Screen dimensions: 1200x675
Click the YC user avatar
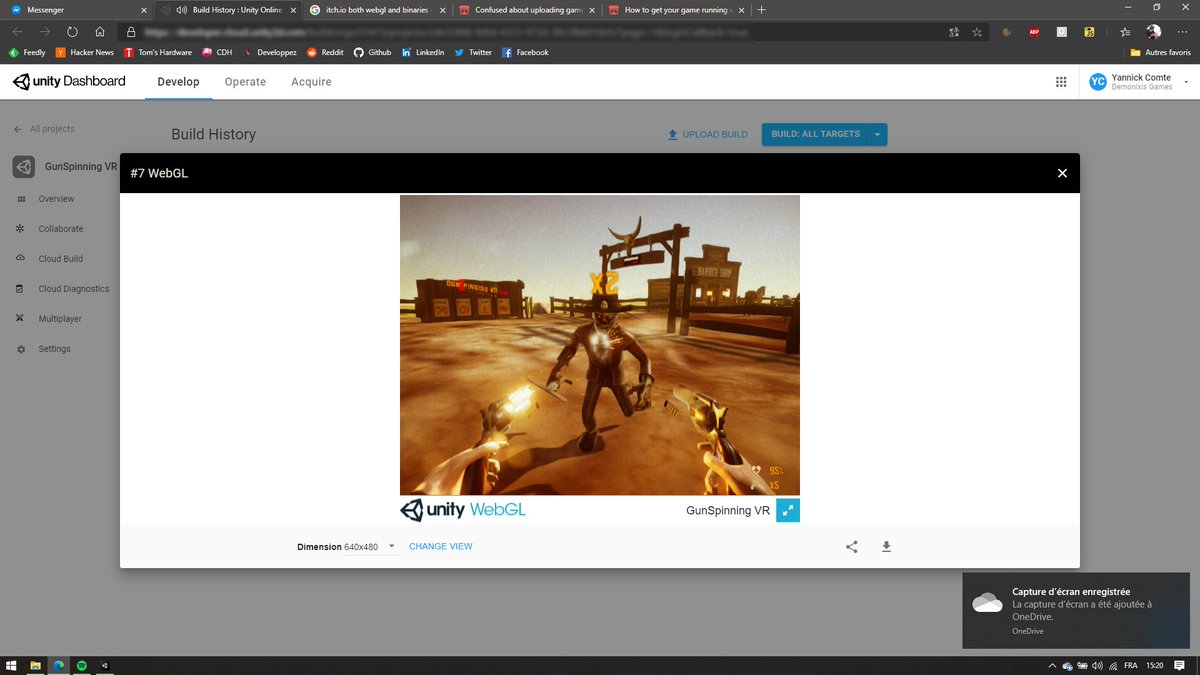click(x=1098, y=82)
